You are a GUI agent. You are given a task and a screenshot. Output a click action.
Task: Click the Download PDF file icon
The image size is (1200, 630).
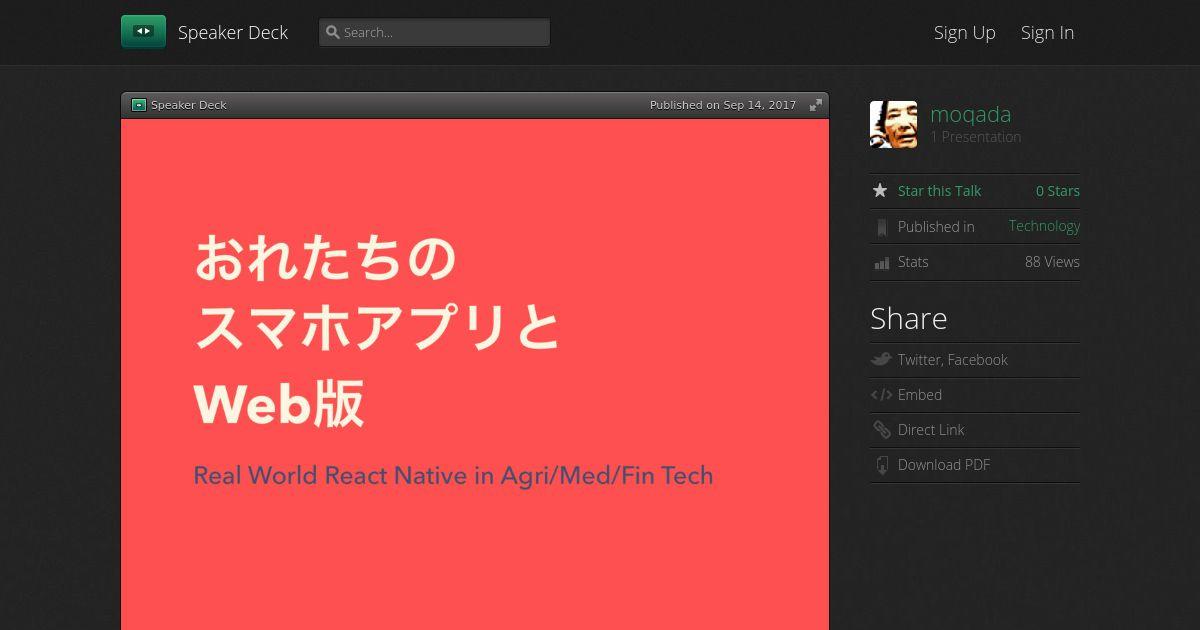881,465
